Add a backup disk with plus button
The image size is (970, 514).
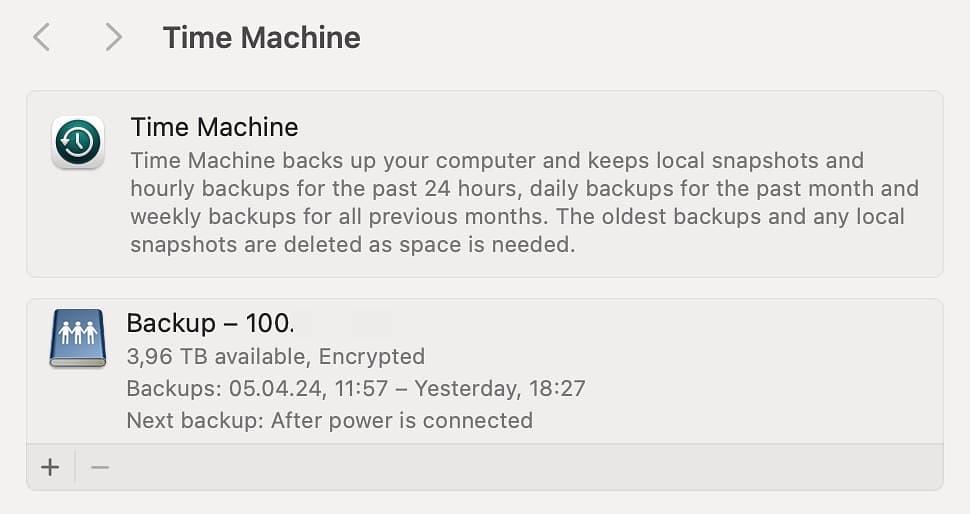50,467
